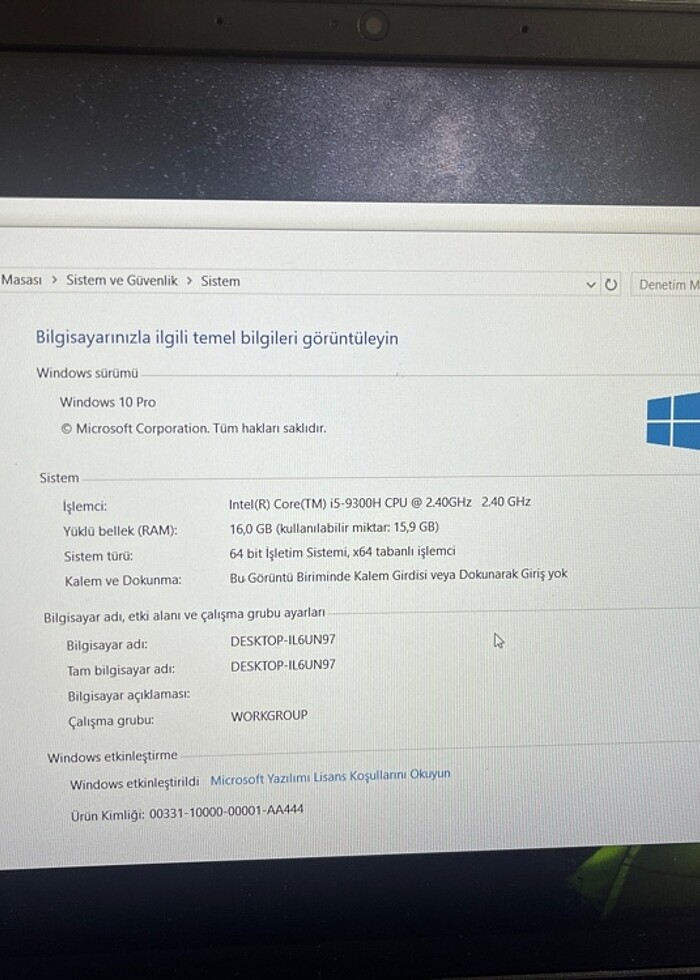Open the address bar history dropdown arrow
700x980 pixels.
point(591,284)
